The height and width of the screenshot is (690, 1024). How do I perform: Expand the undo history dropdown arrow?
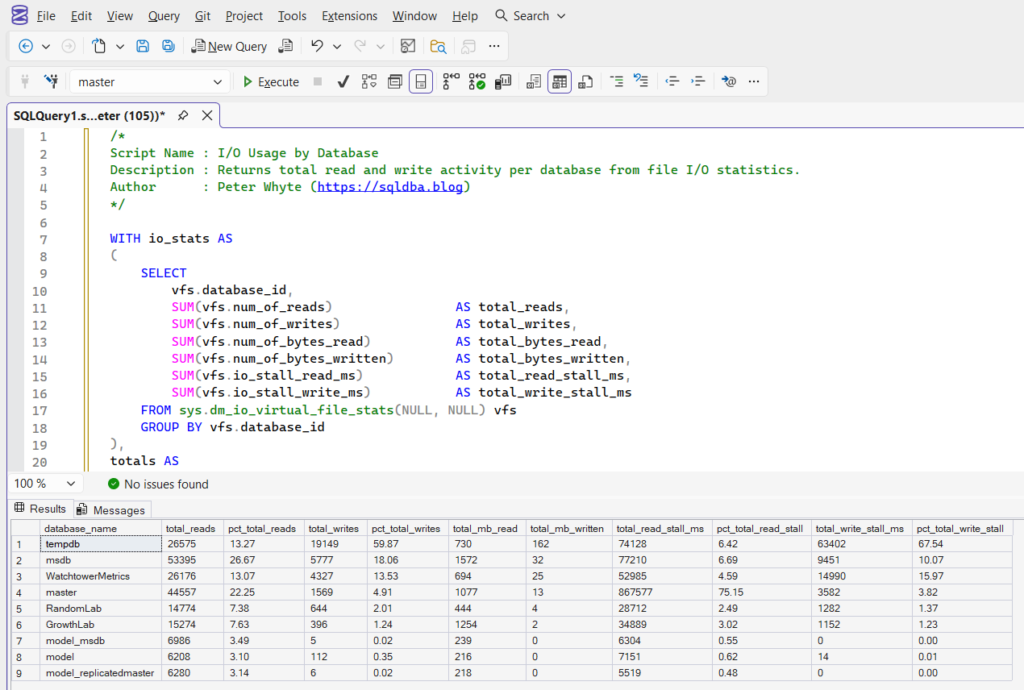335,46
